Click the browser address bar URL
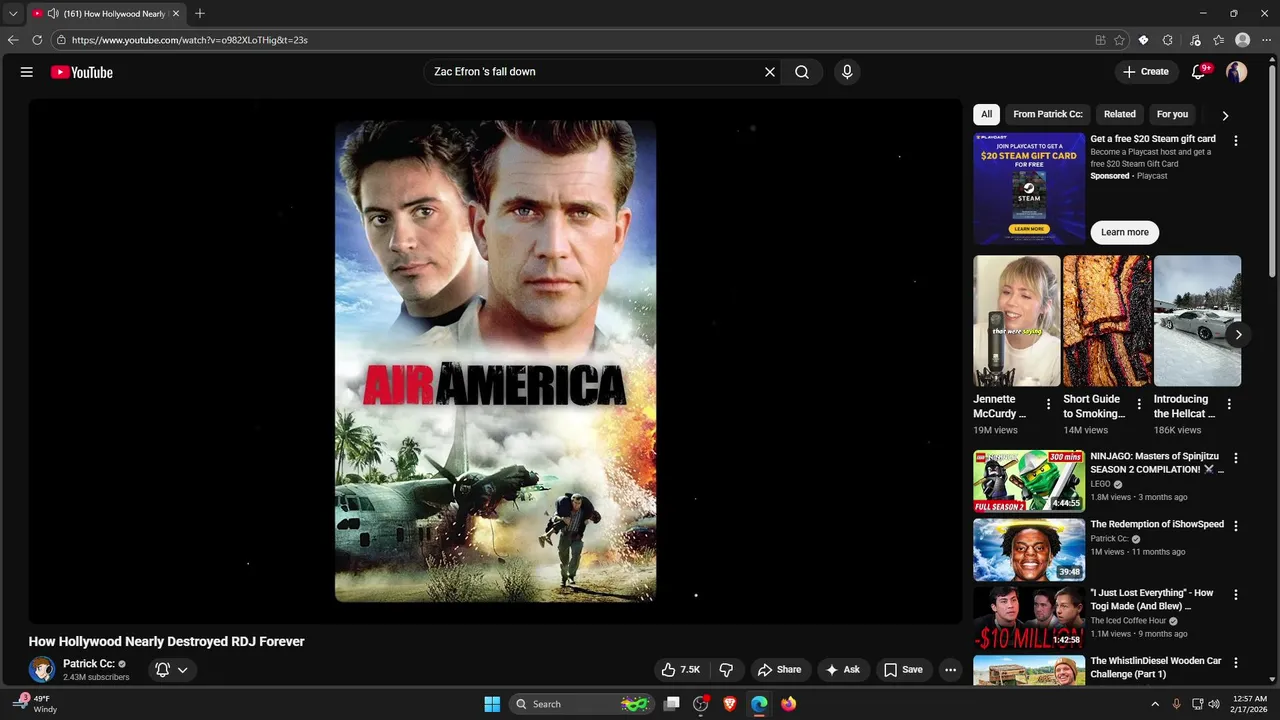The height and width of the screenshot is (720, 1280). tap(190, 40)
